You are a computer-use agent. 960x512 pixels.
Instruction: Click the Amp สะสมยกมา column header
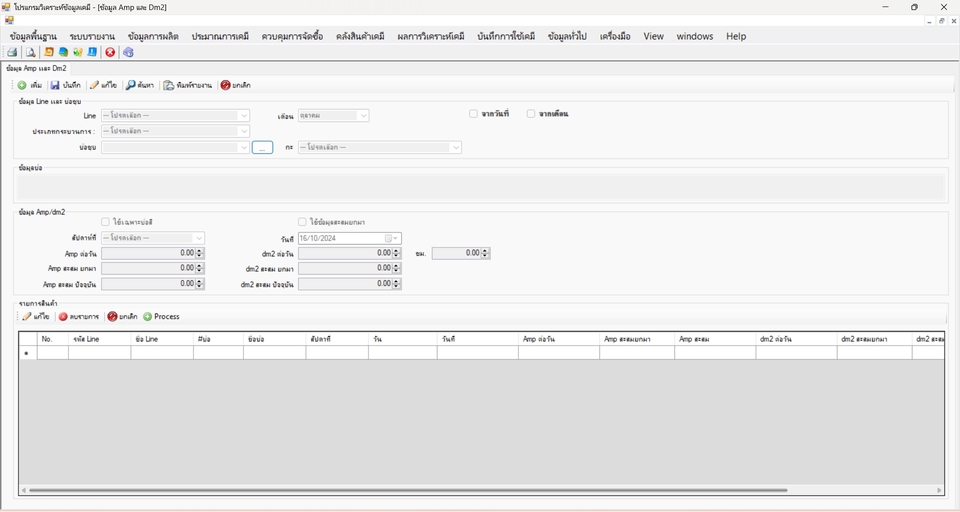tap(637, 339)
